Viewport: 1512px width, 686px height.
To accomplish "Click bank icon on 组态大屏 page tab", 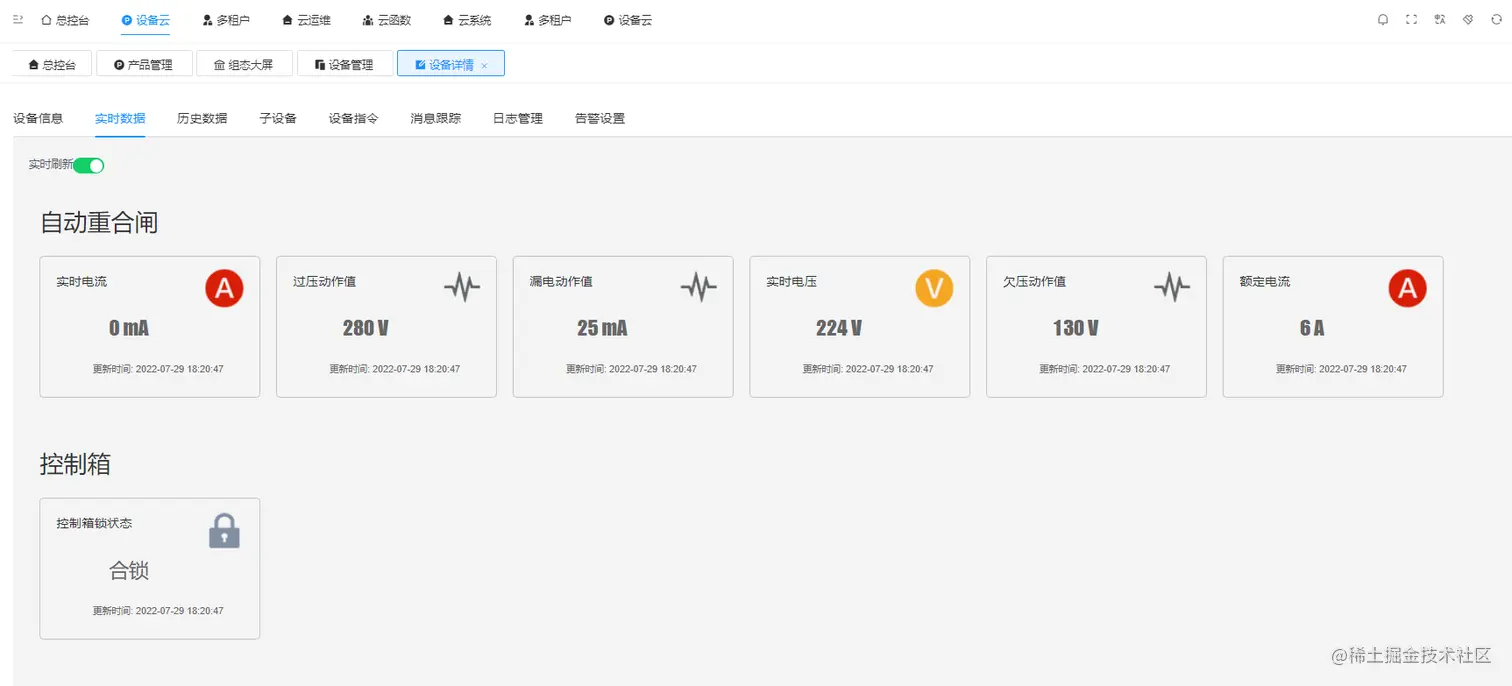I will [220, 64].
